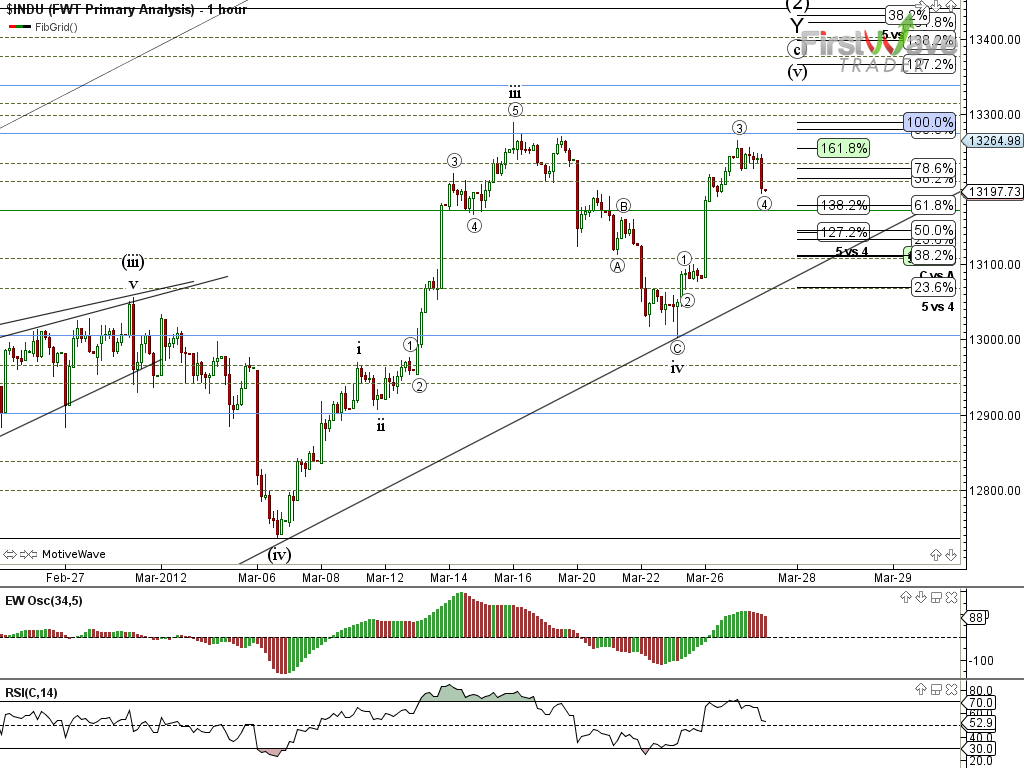
Task: Click the down arrow at price chart bottom-right
Action: click(x=950, y=554)
